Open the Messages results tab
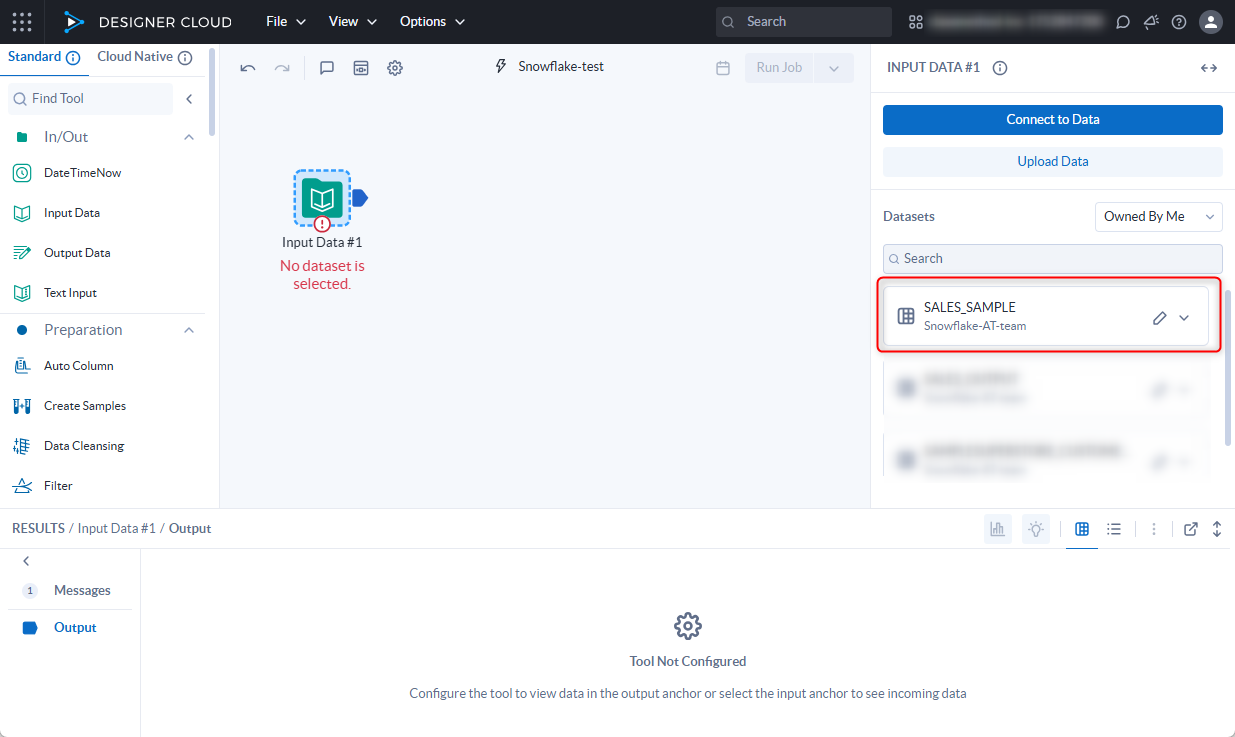This screenshot has height=737, width=1235. tap(70, 591)
